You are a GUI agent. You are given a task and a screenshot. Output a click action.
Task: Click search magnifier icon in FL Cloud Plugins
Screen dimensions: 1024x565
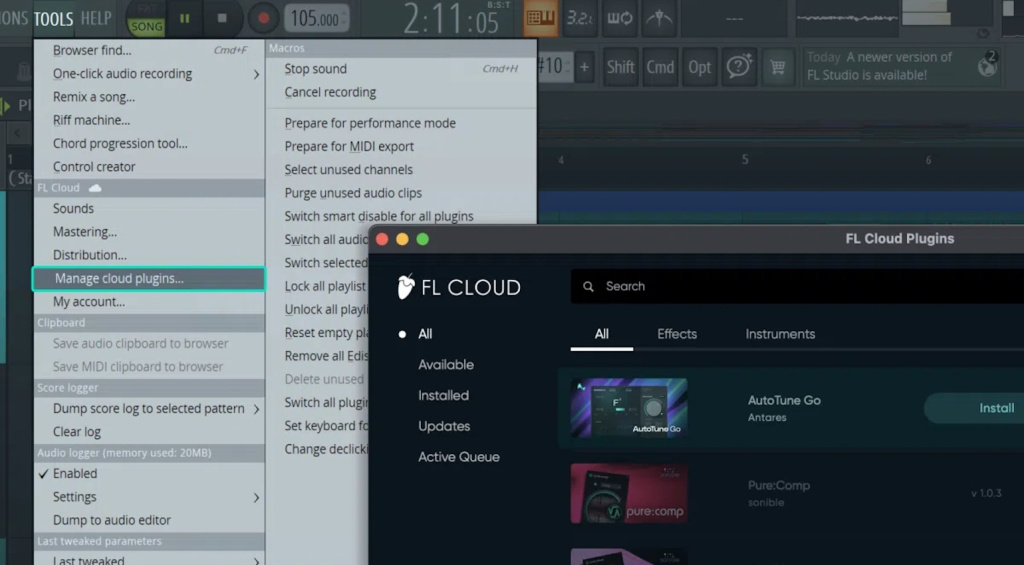(x=588, y=287)
